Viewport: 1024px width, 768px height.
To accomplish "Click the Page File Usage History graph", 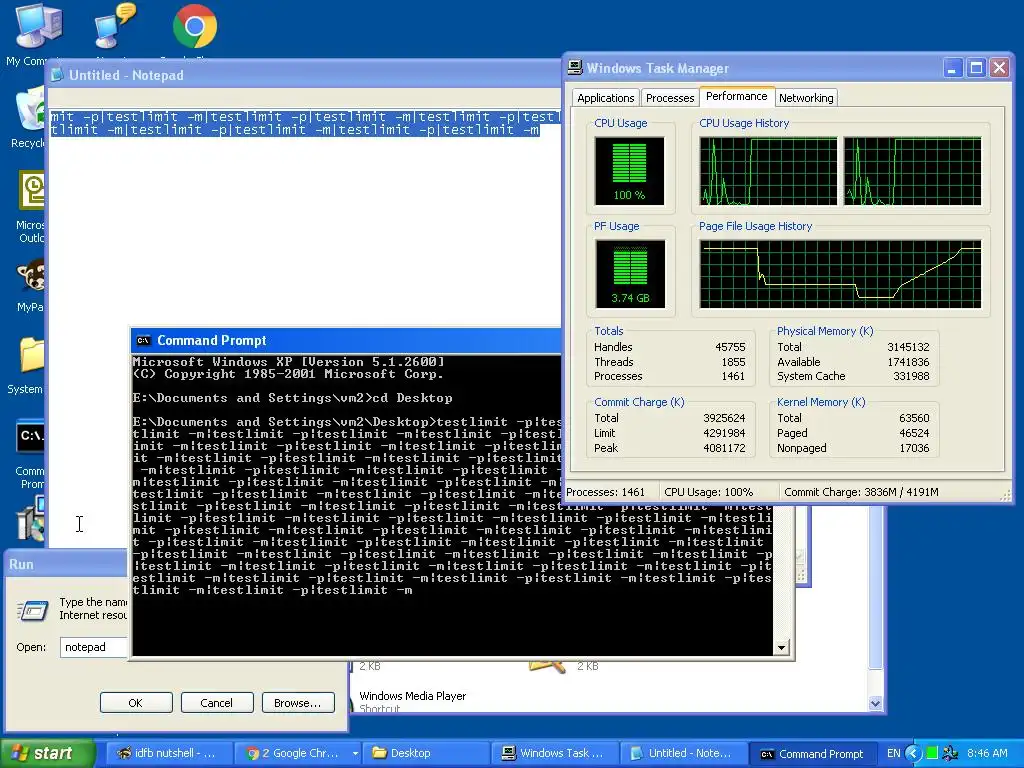I will [840, 274].
